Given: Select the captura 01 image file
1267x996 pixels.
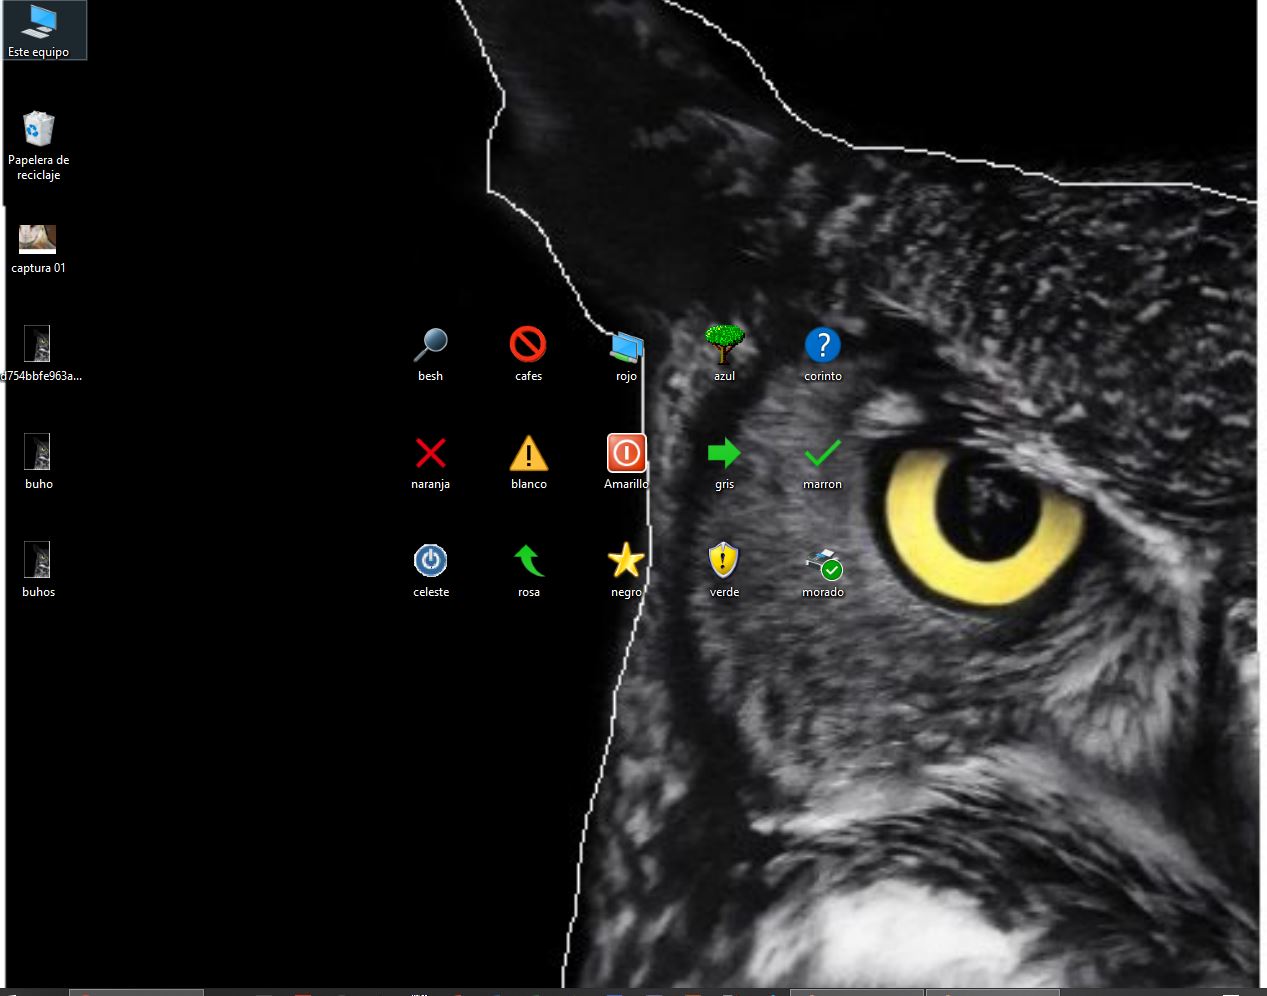Looking at the screenshot, I should pyautogui.click(x=38, y=239).
